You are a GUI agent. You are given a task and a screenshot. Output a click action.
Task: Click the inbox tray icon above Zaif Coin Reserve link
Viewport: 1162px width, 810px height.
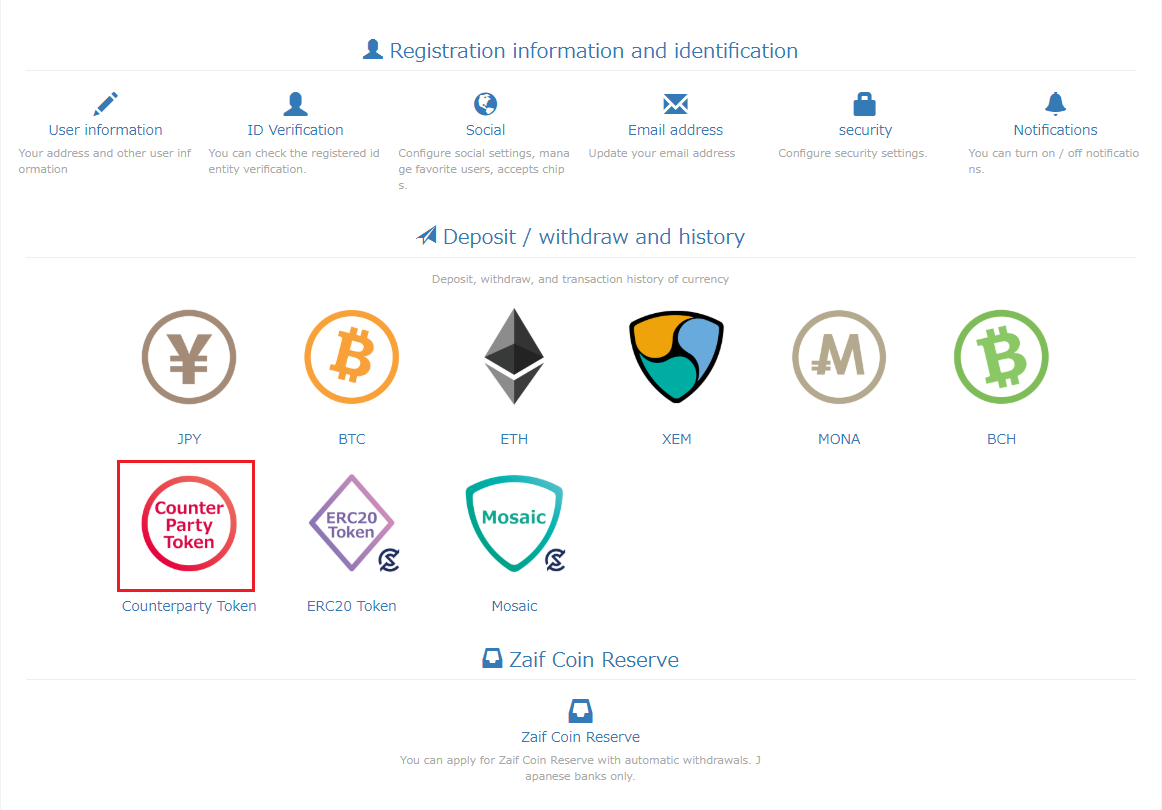(x=580, y=711)
